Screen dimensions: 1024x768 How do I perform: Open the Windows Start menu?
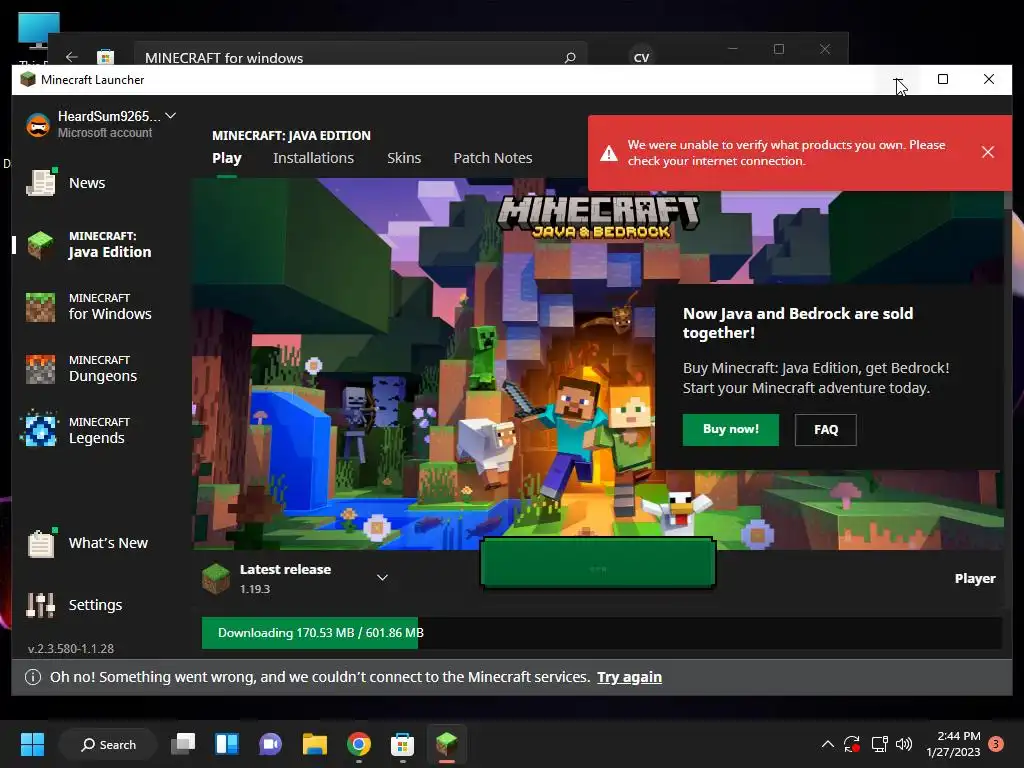(32, 744)
